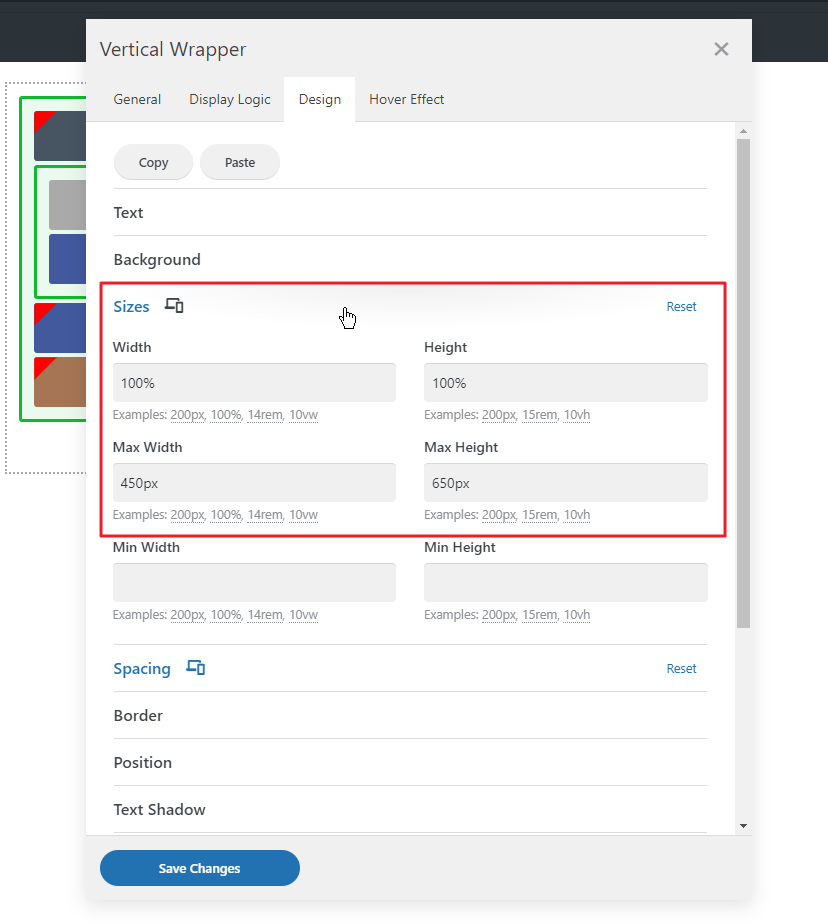Insert 10vh example under Max Height

(577, 515)
